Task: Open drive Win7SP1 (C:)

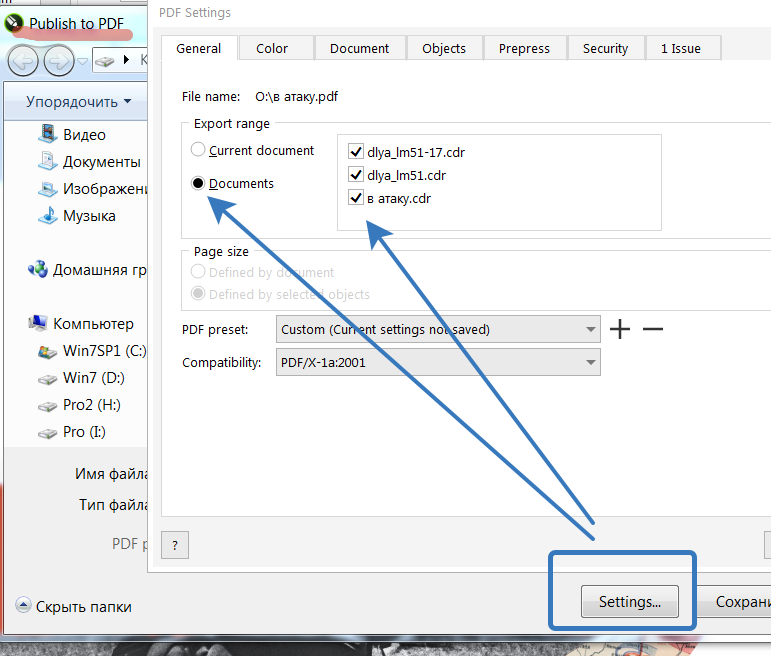Action: [92, 351]
